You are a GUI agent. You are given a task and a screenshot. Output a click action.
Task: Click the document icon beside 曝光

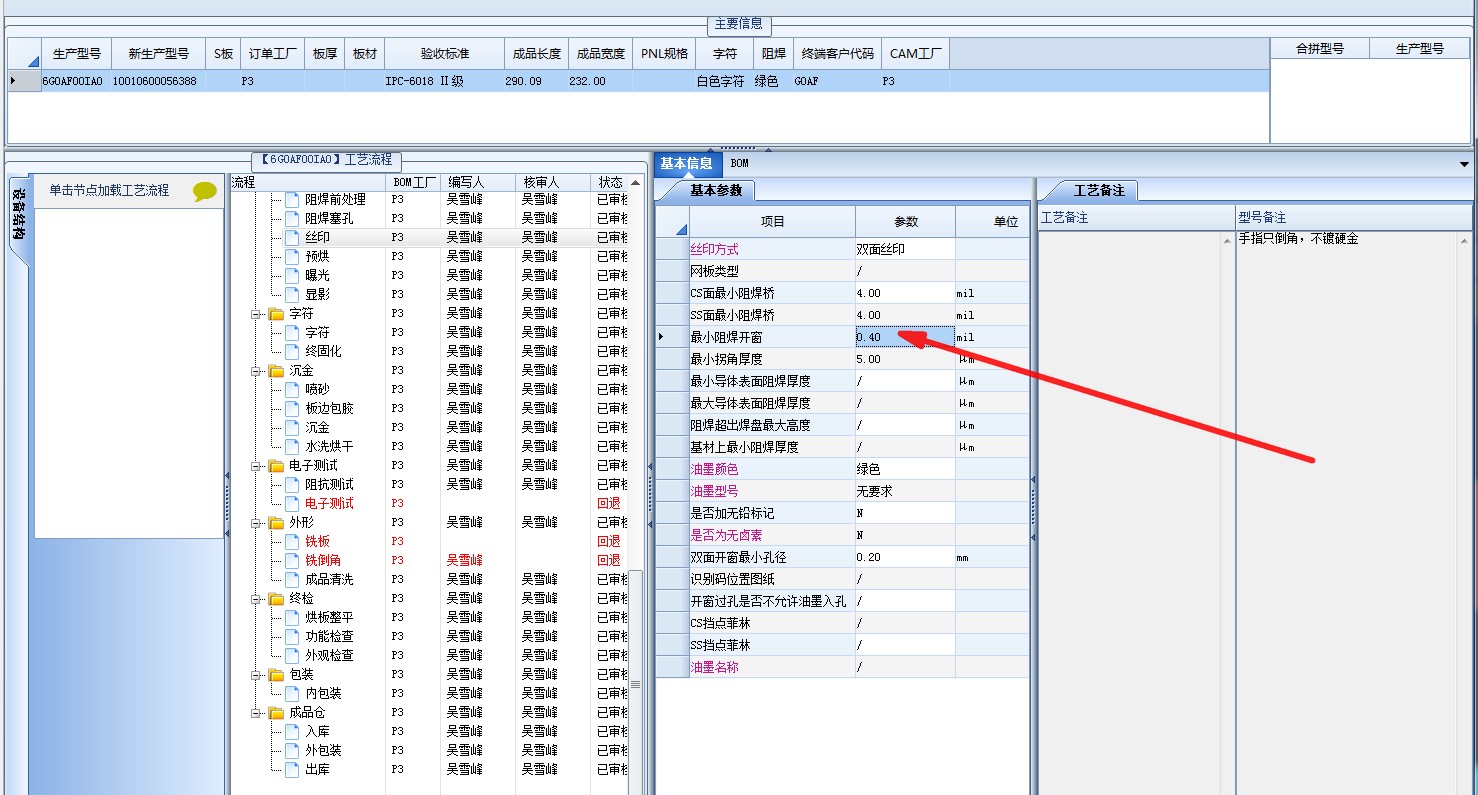(292, 275)
